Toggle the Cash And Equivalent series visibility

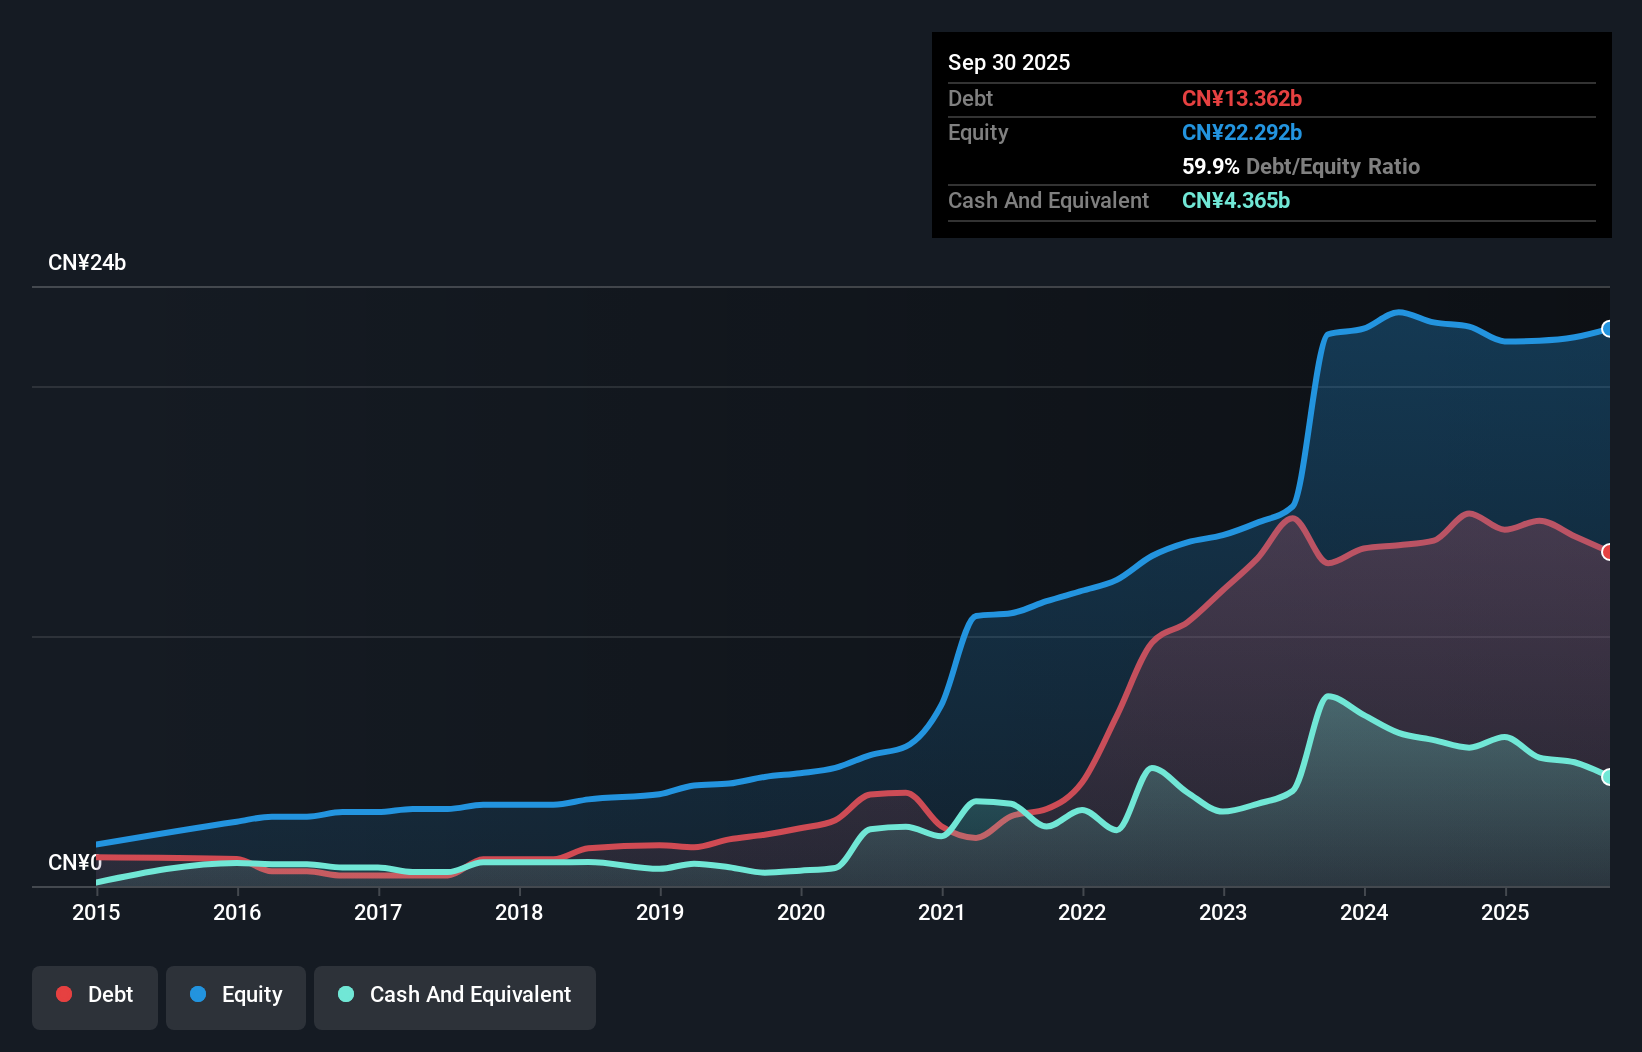(455, 996)
